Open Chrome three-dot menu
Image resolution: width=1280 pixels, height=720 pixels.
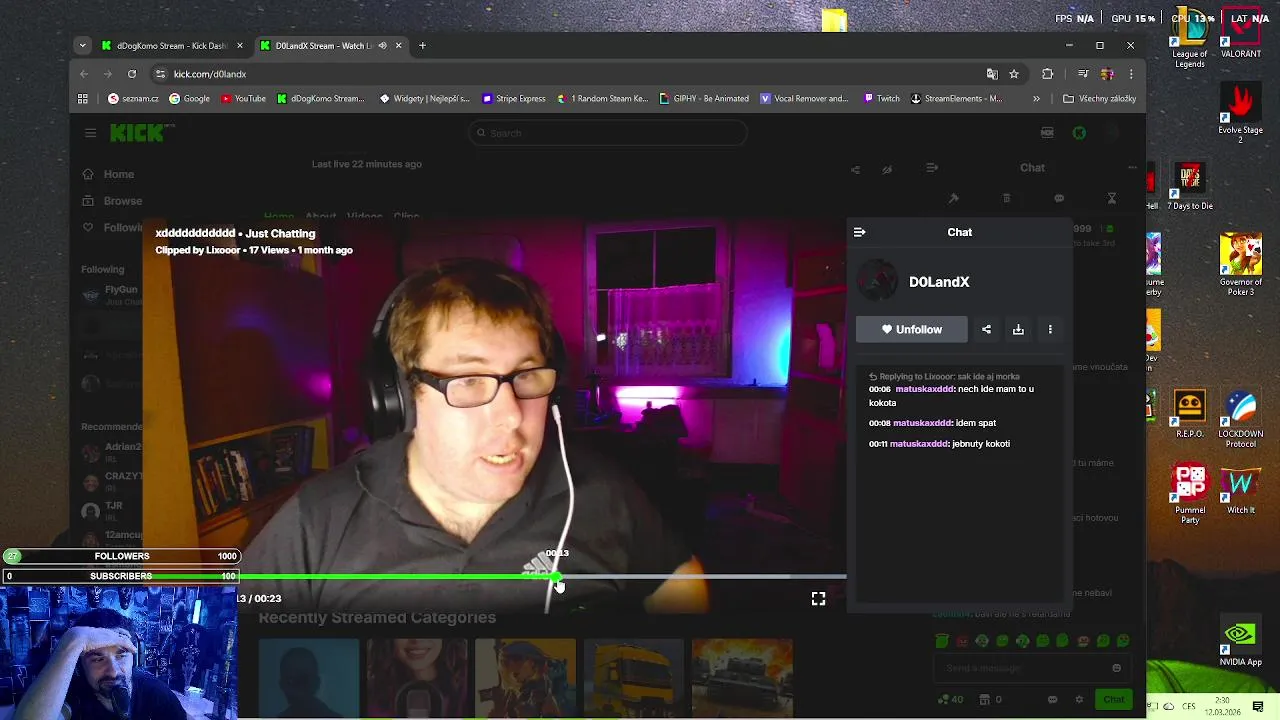click(1131, 74)
